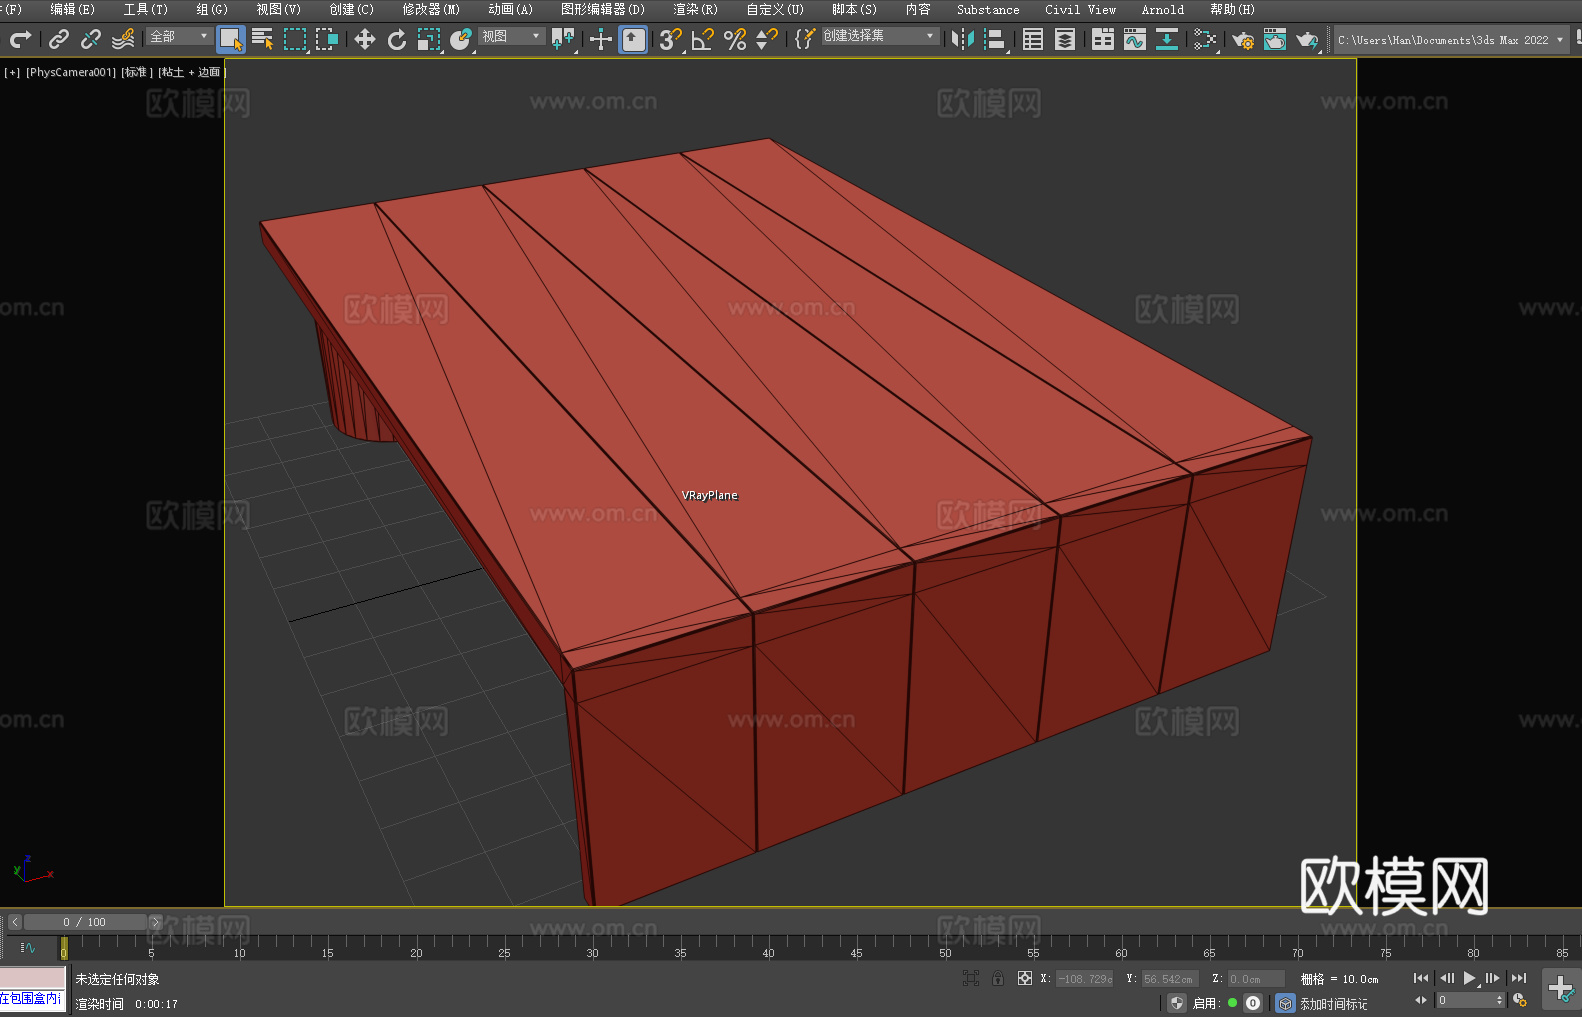Open the 创建选择集 named selection dropdown
This screenshot has width=1582, height=1017.
coord(879,36)
